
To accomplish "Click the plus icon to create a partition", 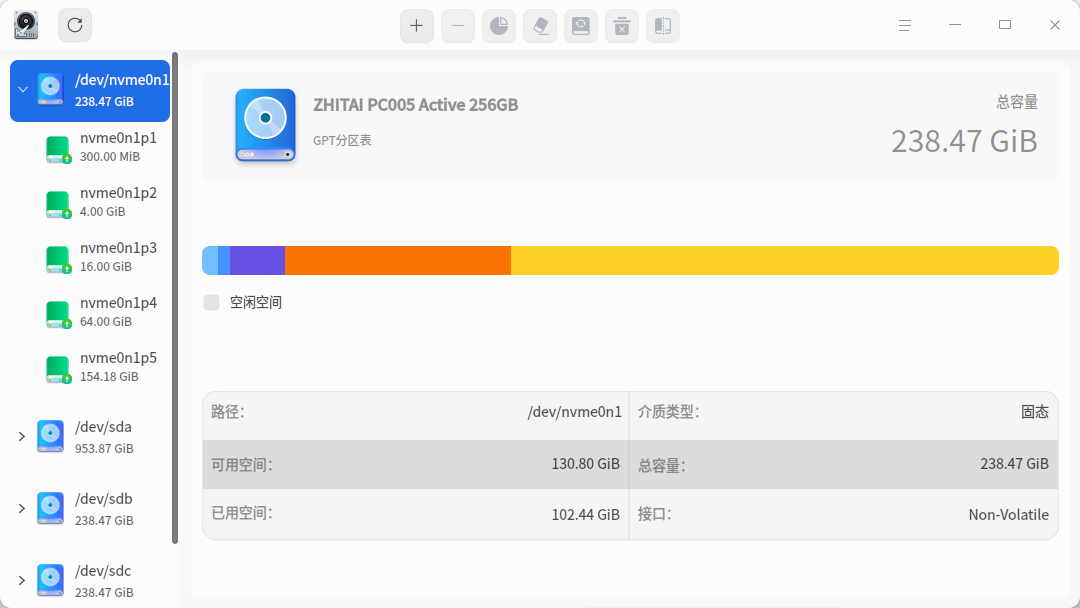I will point(417,26).
